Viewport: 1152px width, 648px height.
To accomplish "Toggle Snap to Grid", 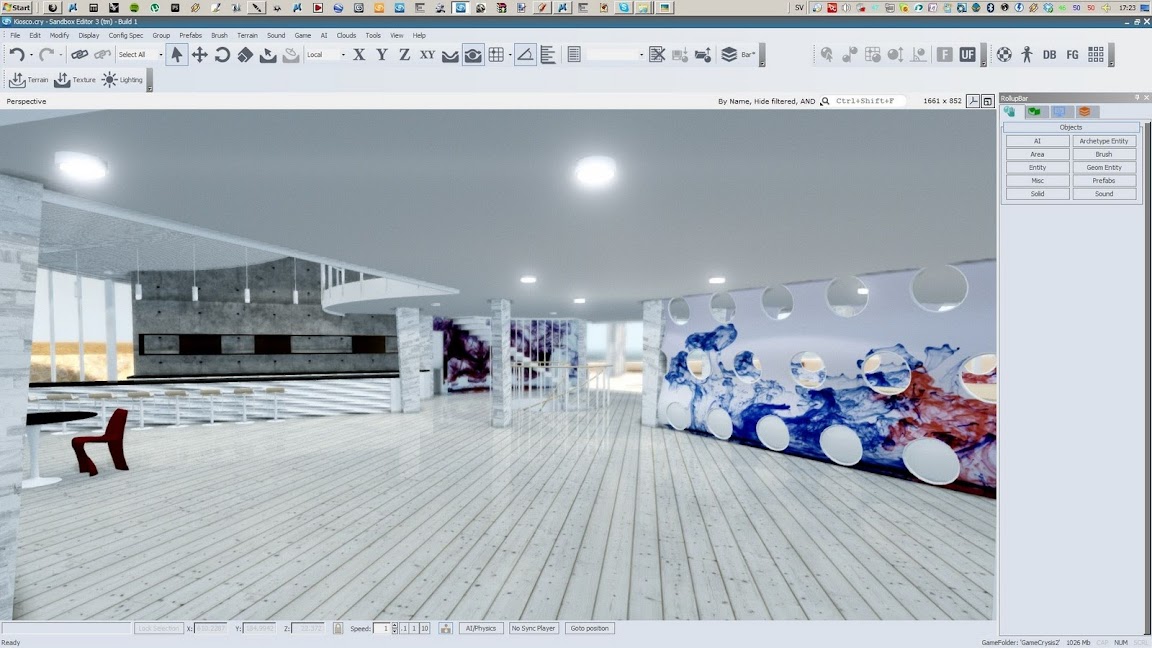I will (x=496, y=54).
